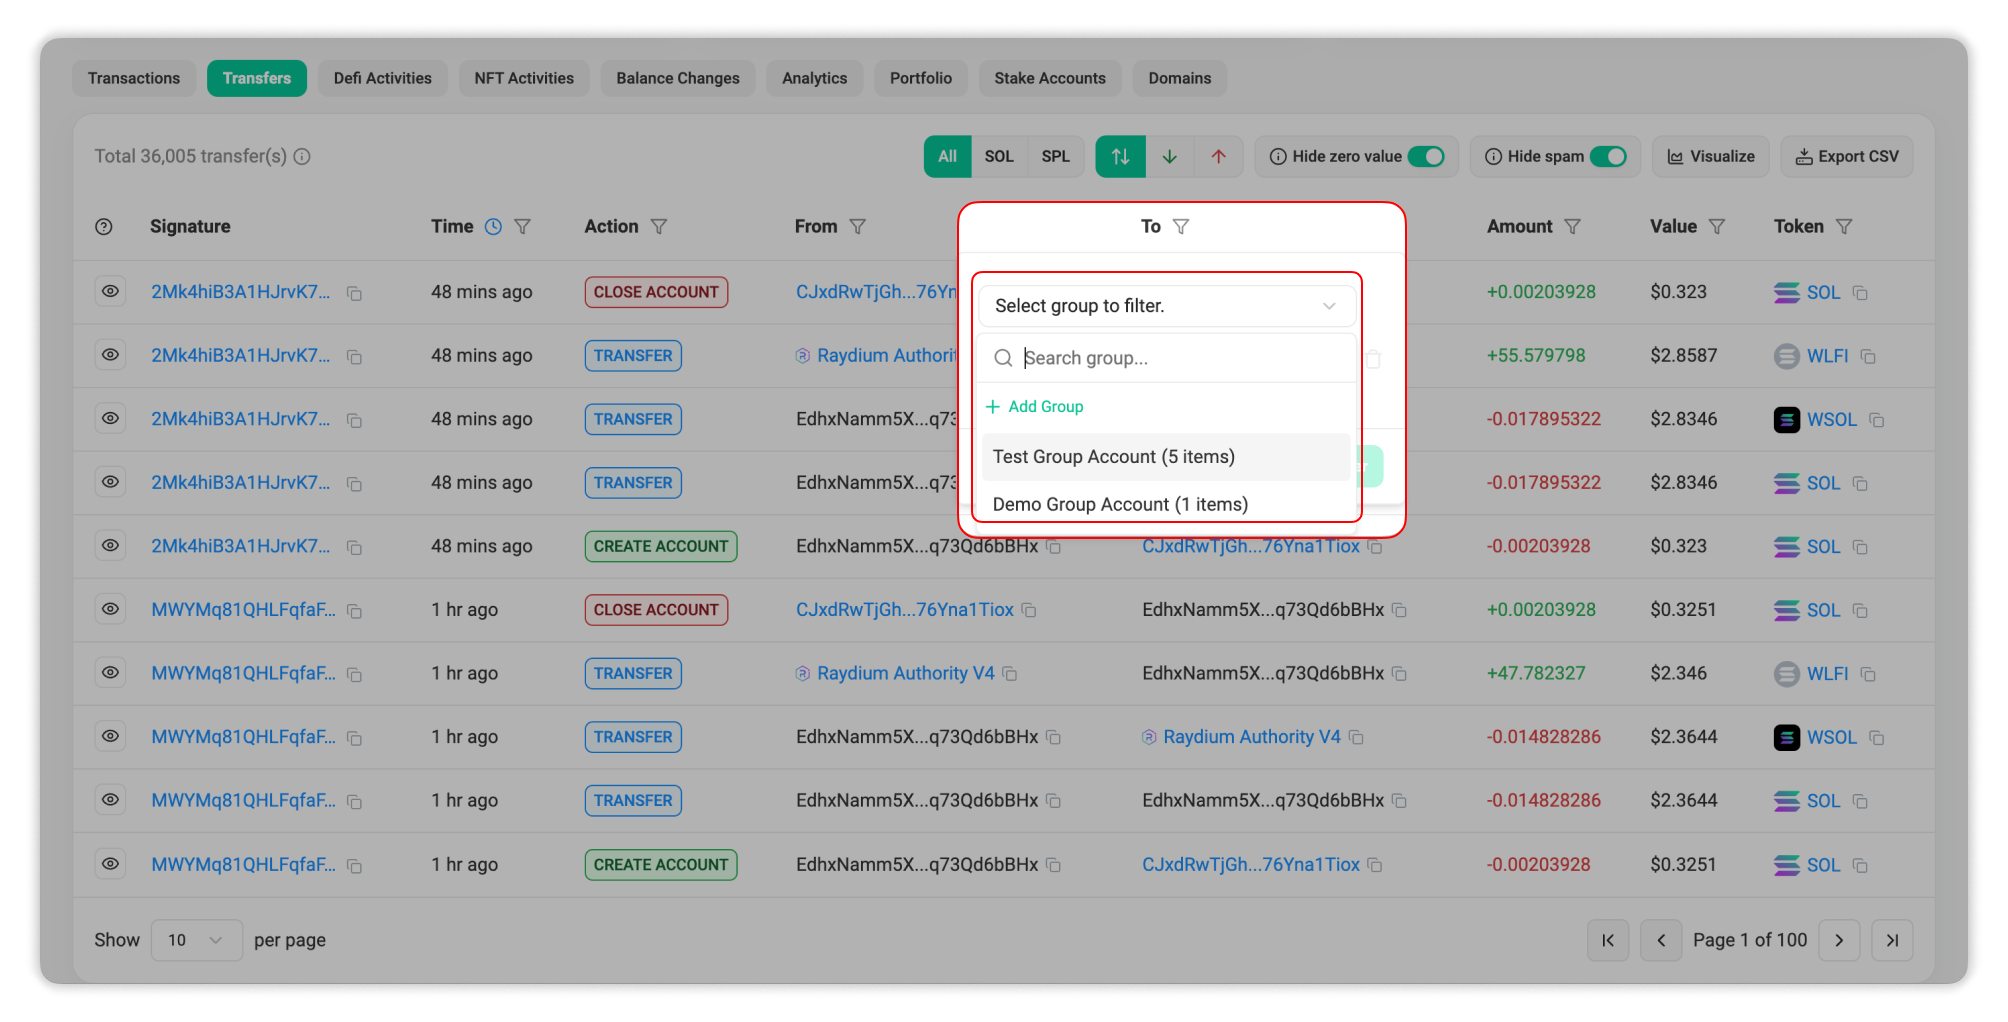Click info icon next to Total transfers
This screenshot has width=2008, height=1022.
coord(302,157)
